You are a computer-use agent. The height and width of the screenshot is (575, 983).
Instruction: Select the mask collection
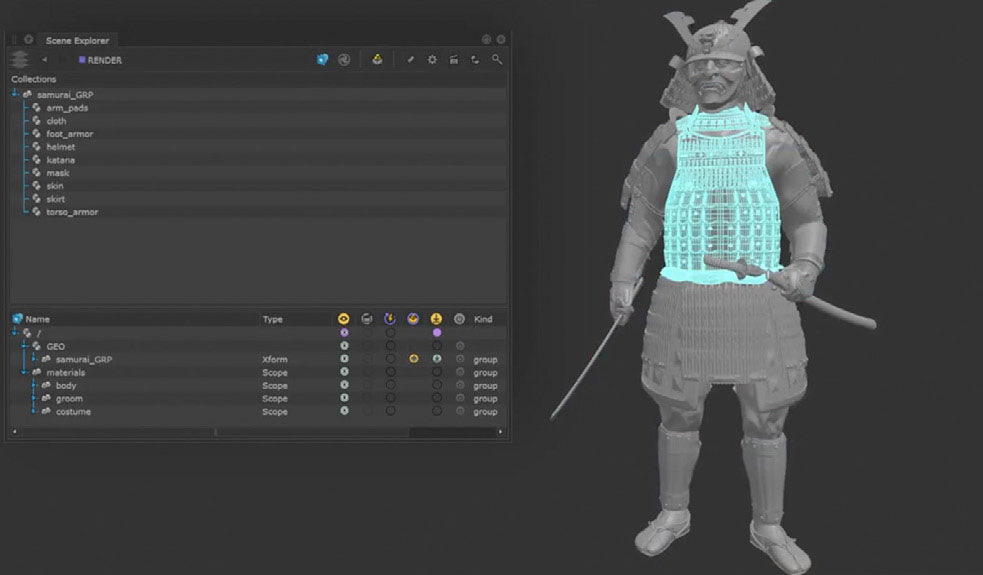[58, 173]
